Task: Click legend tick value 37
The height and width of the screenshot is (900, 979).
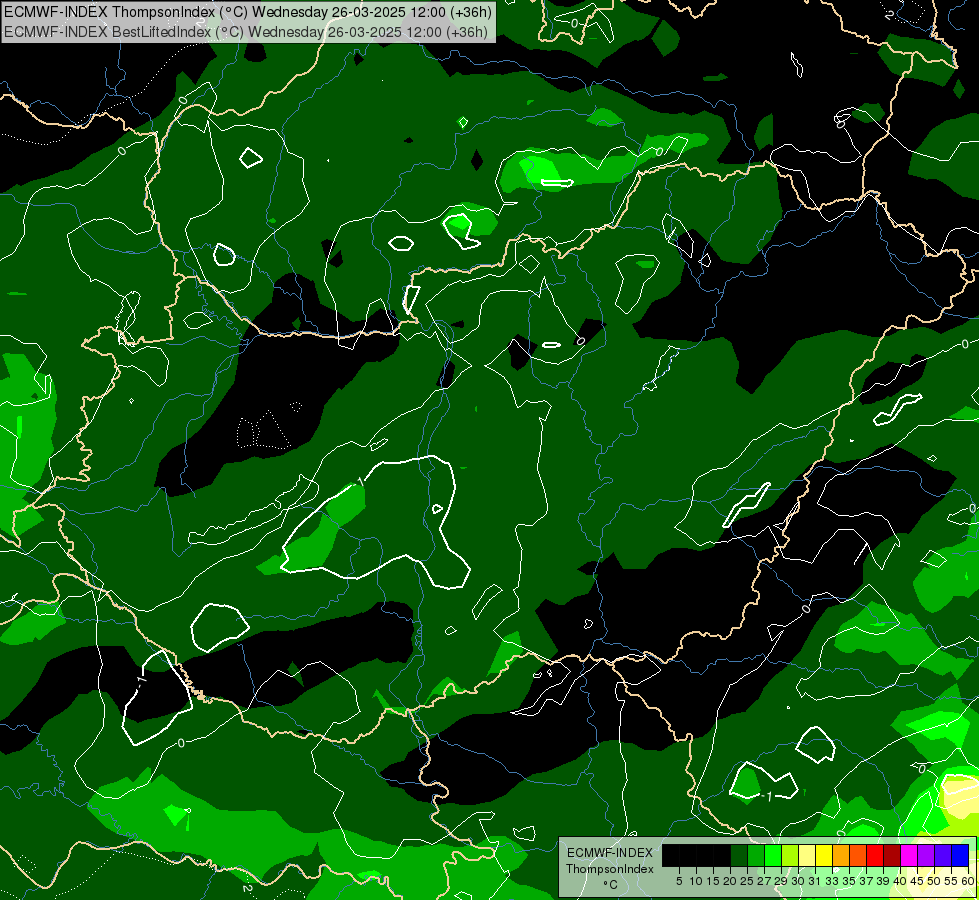Action: 867,881
